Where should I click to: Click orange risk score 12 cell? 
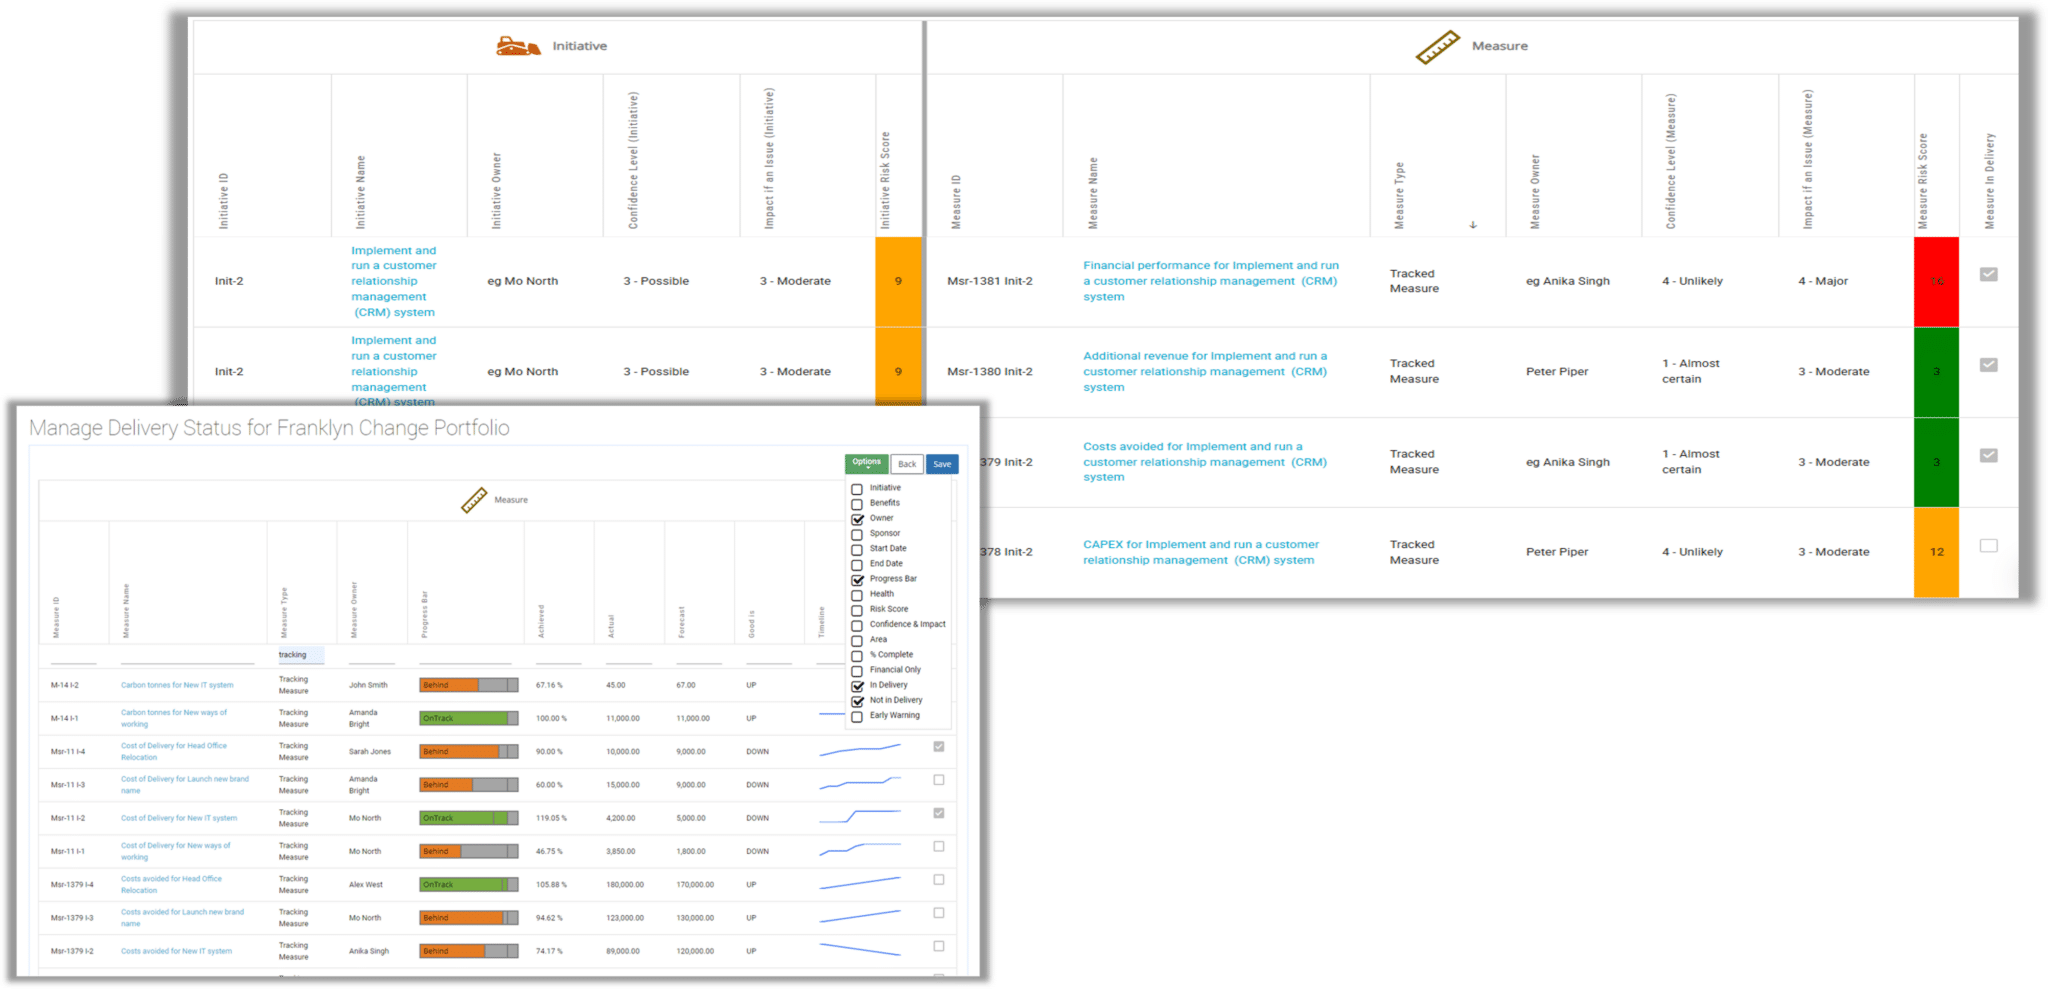1936,552
